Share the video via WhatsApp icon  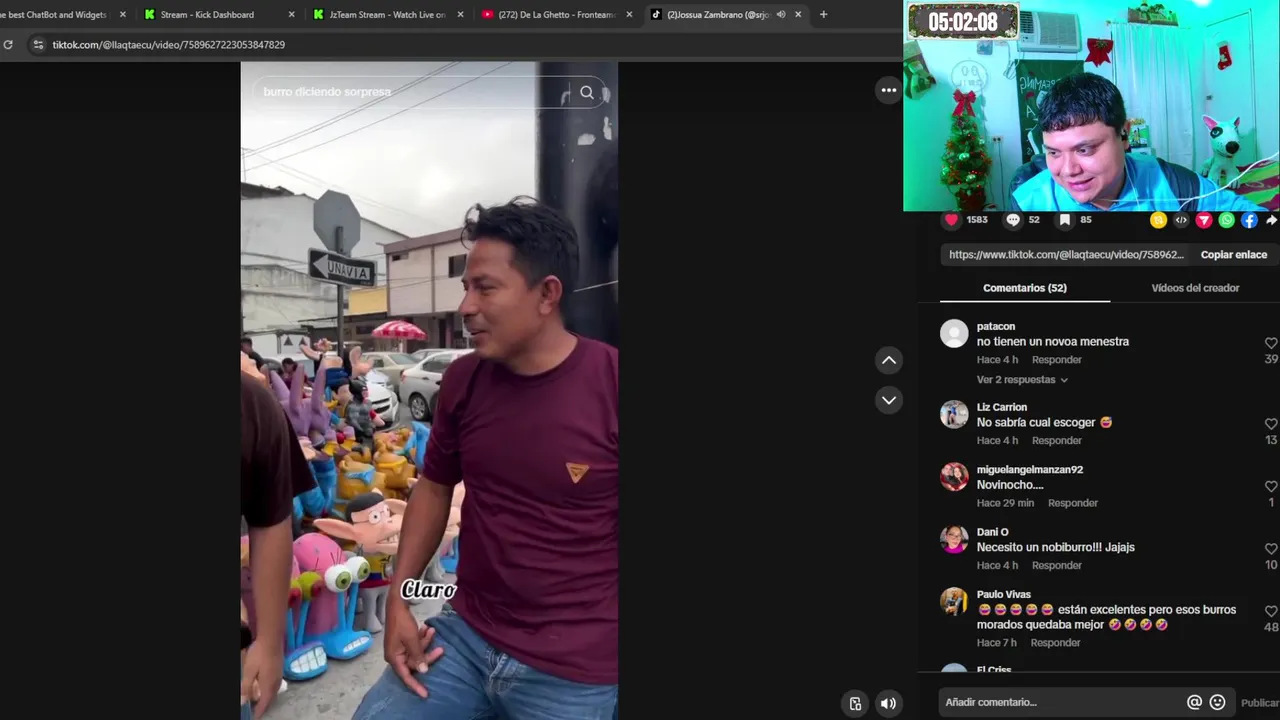[1227, 220]
